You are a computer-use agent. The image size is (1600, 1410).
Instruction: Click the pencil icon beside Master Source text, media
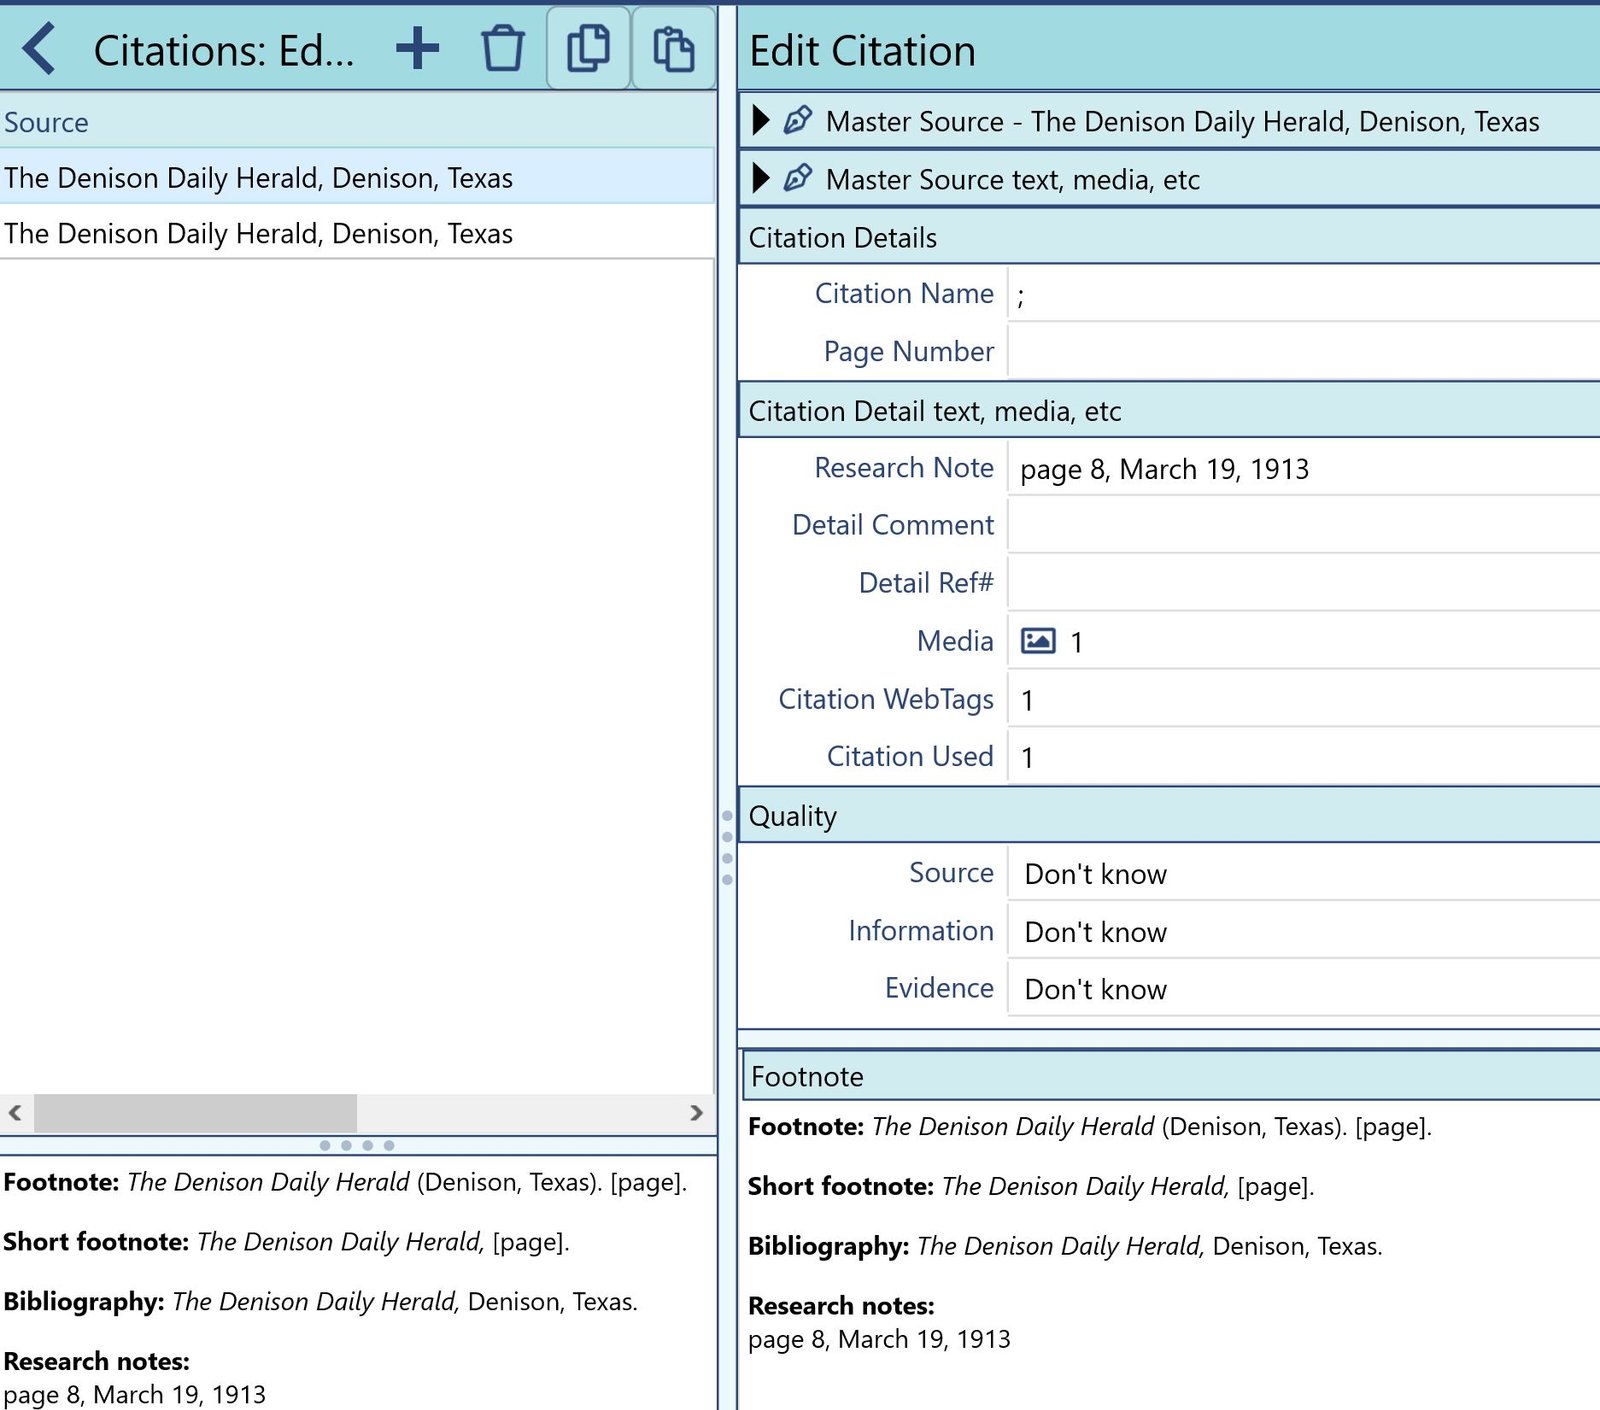tap(798, 178)
